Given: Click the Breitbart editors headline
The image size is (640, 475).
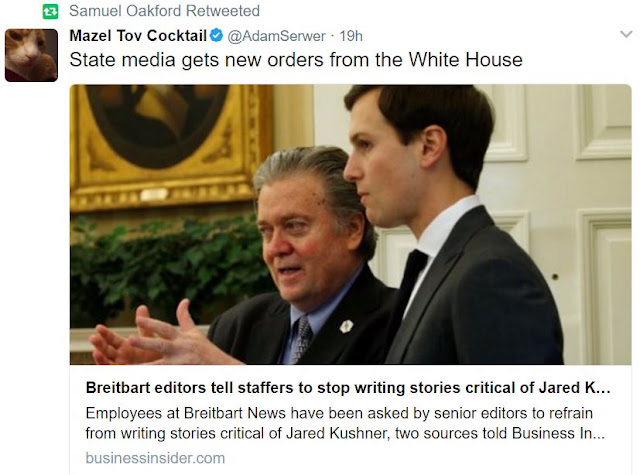Looking at the screenshot, I should point(348,388).
